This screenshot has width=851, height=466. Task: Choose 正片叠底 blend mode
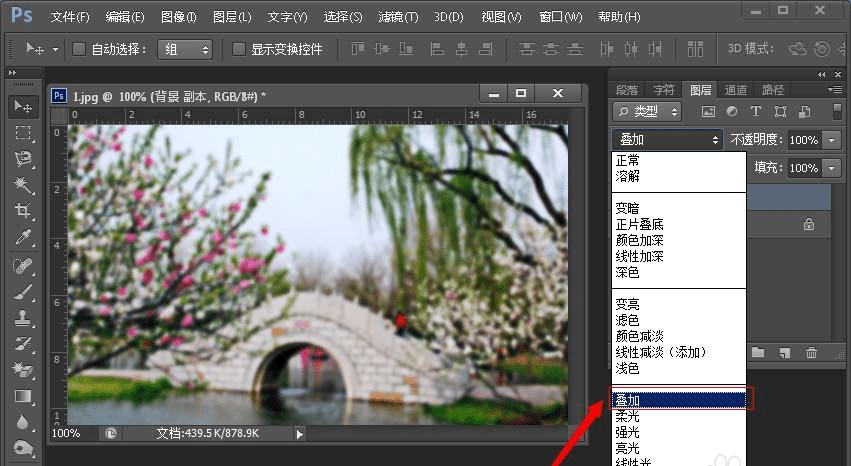click(x=639, y=224)
